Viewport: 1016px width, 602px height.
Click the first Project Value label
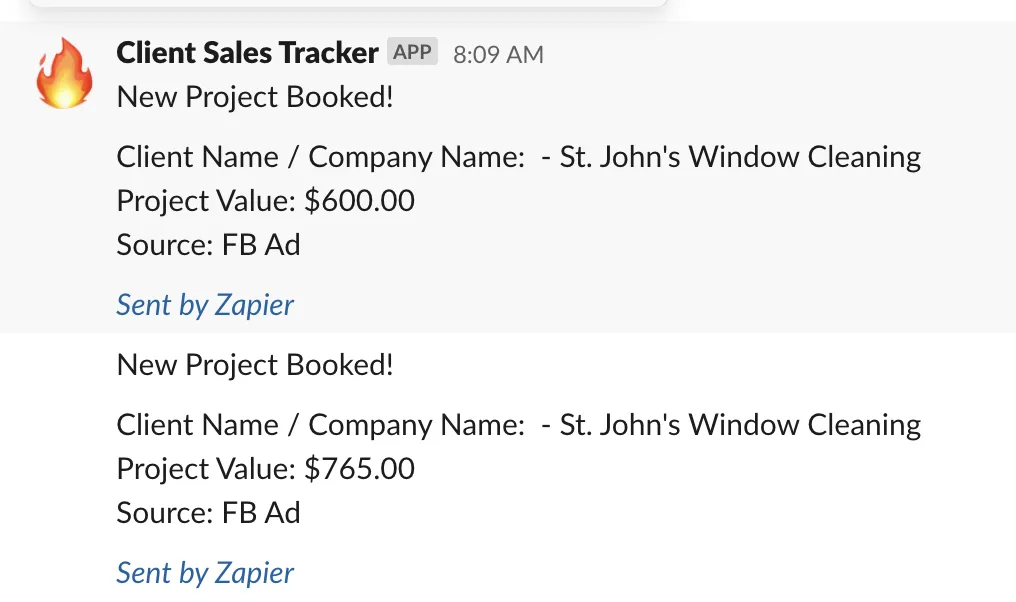(x=206, y=201)
